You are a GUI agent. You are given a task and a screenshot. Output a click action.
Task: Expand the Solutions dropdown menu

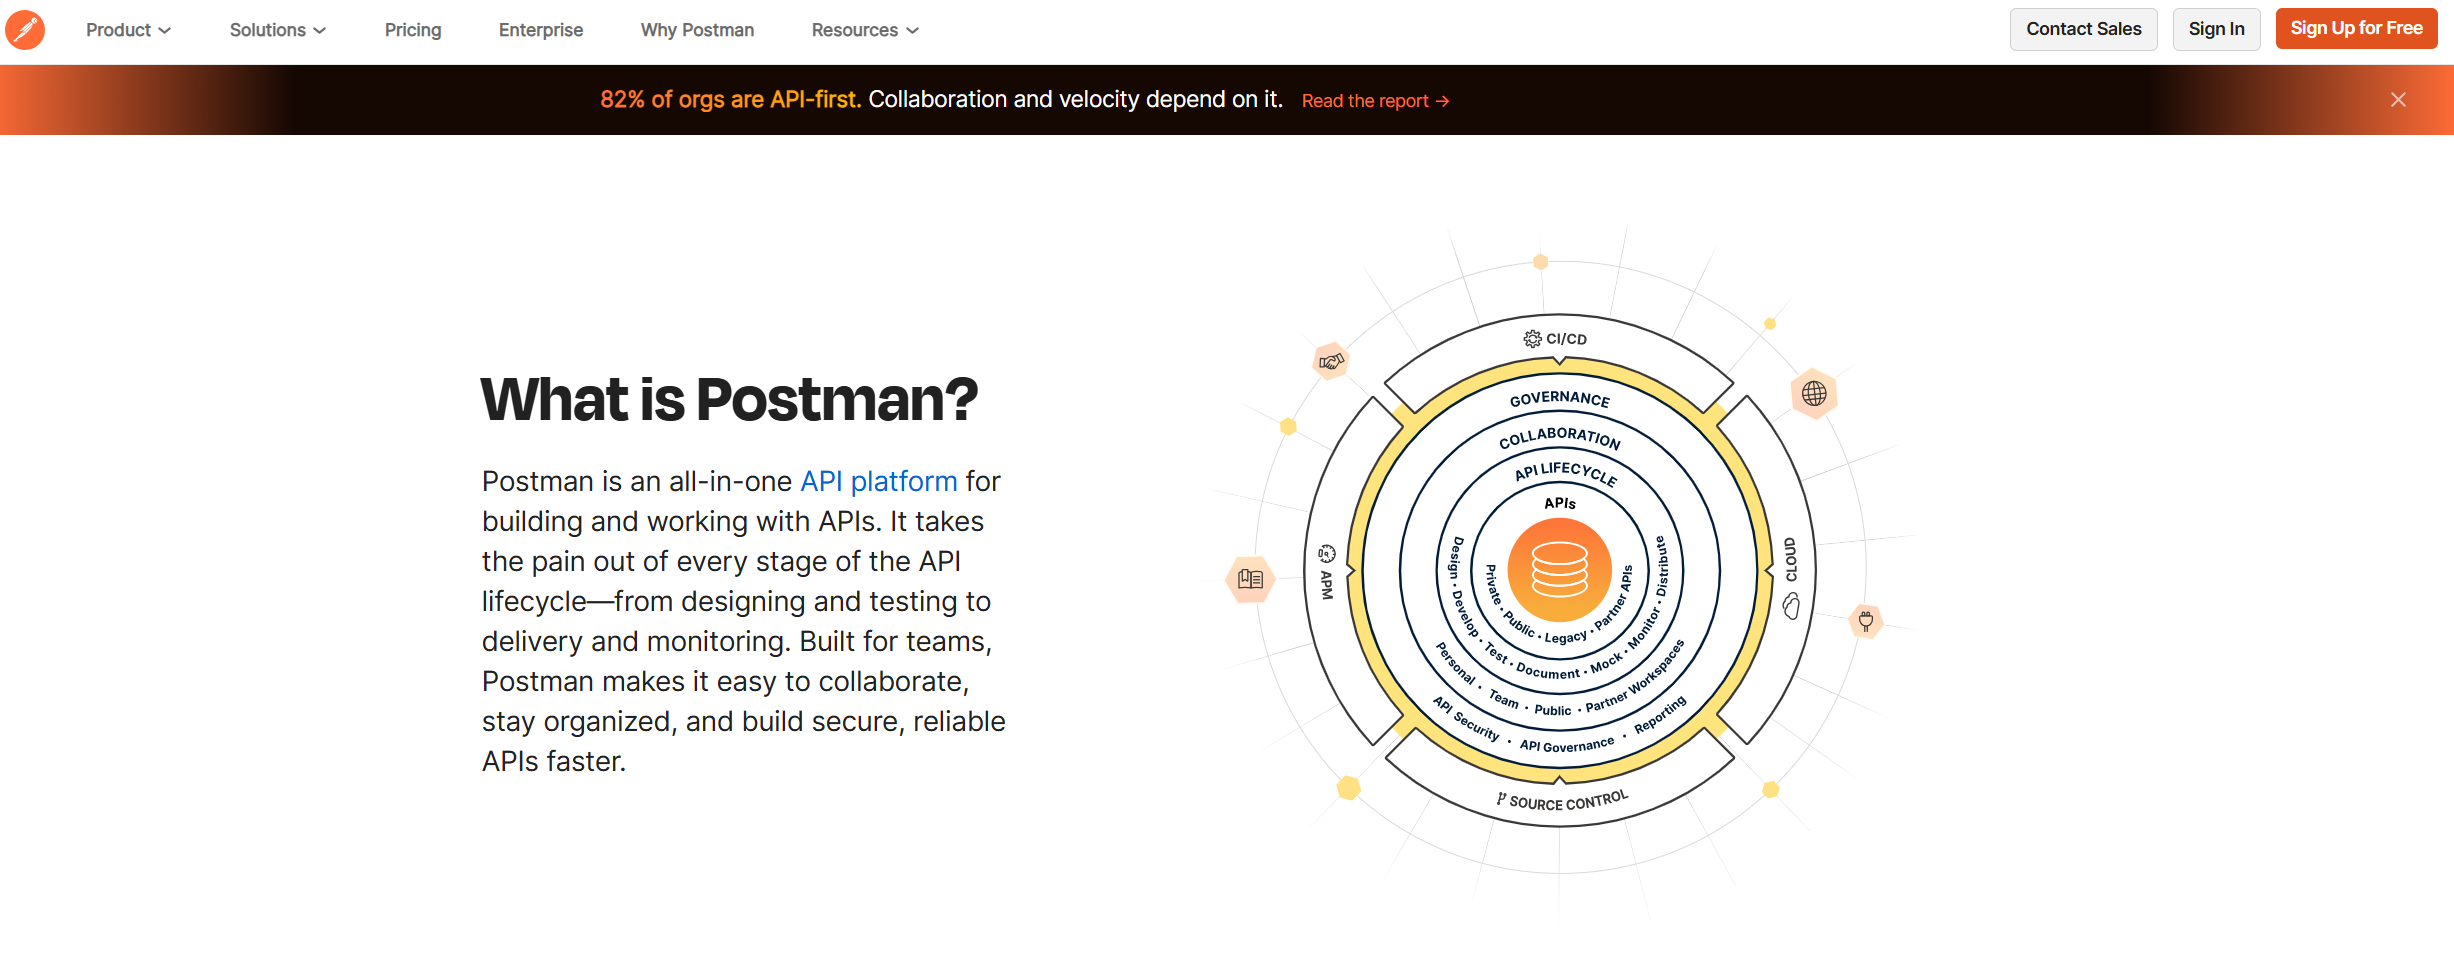[277, 30]
